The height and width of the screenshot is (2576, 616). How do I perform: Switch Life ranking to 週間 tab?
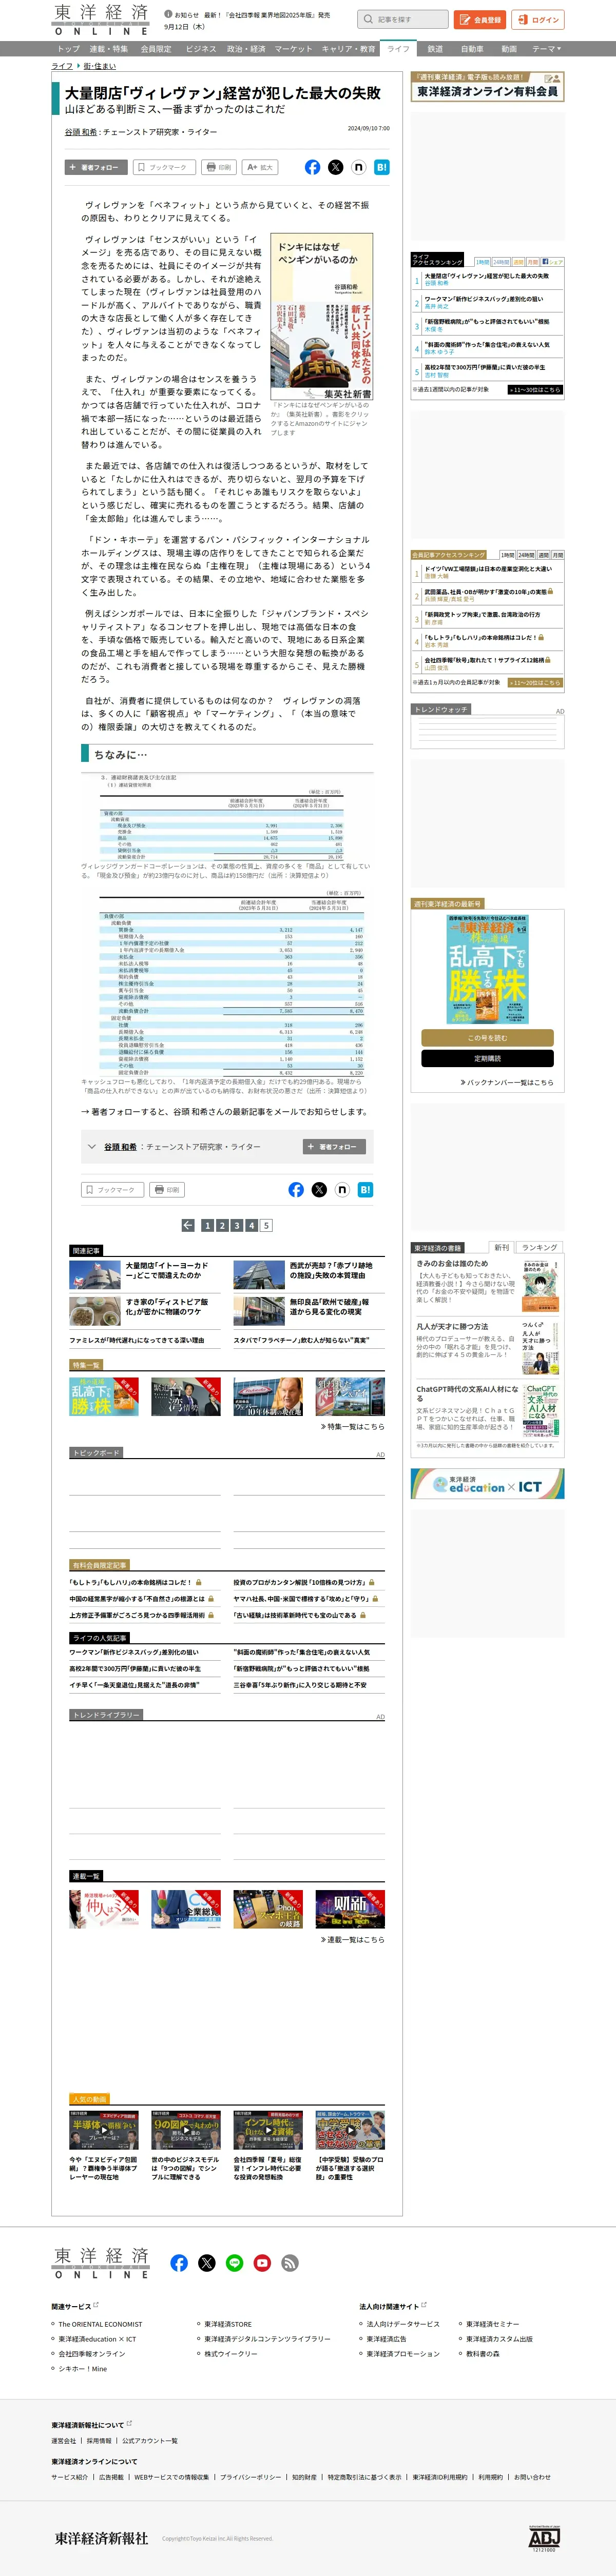518,262
